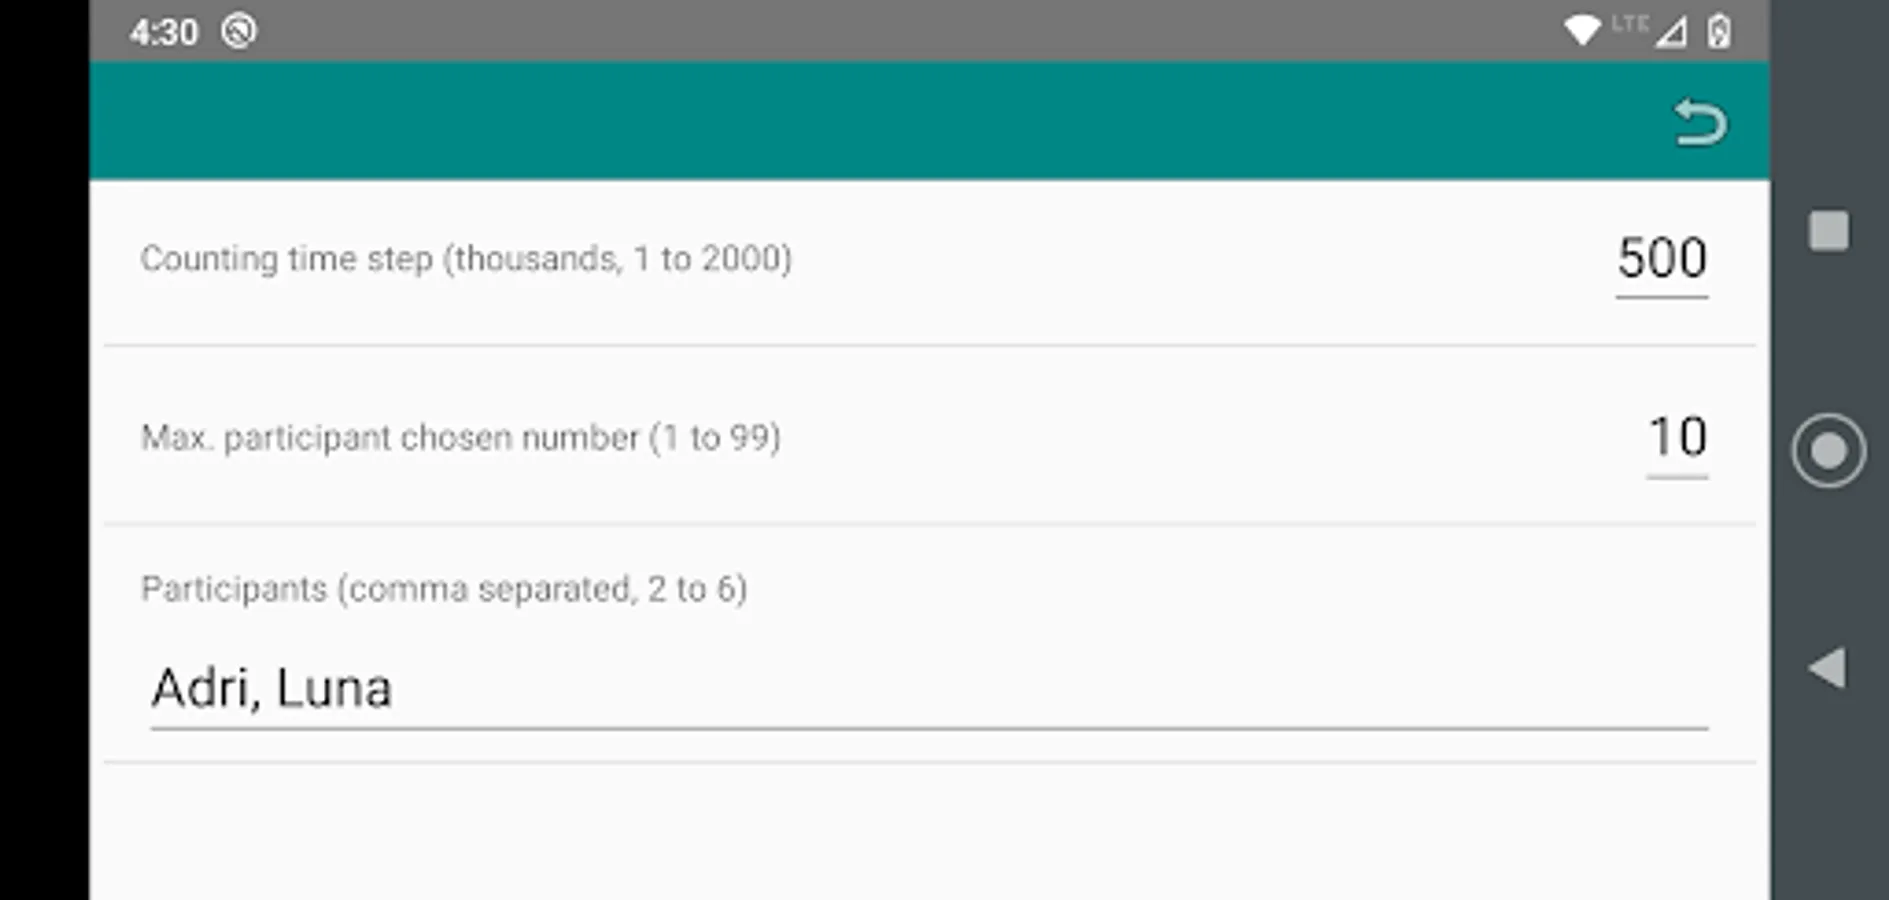1889x900 pixels.
Task: Click the 'Participants (comma separated)' label
Action: click(x=444, y=588)
